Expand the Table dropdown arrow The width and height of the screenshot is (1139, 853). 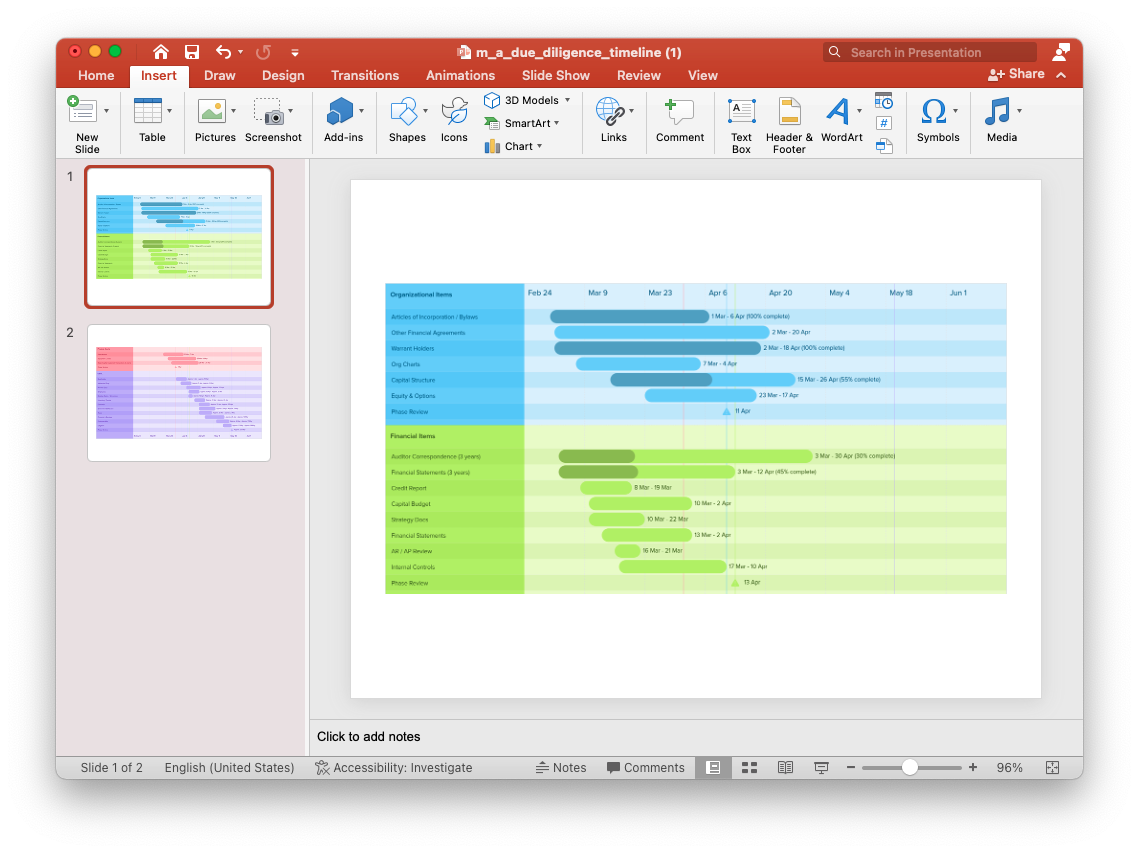tap(169, 111)
